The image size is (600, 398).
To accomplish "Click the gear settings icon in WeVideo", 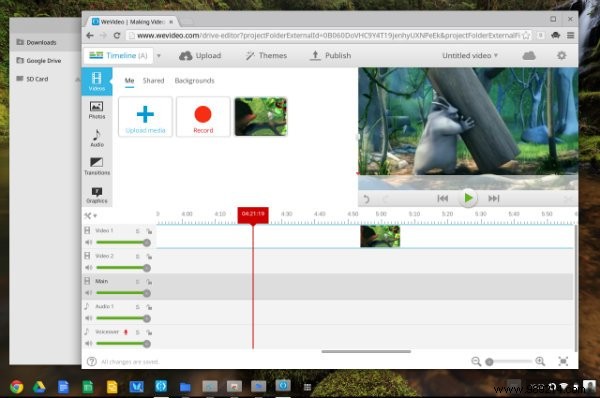I will click(561, 55).
